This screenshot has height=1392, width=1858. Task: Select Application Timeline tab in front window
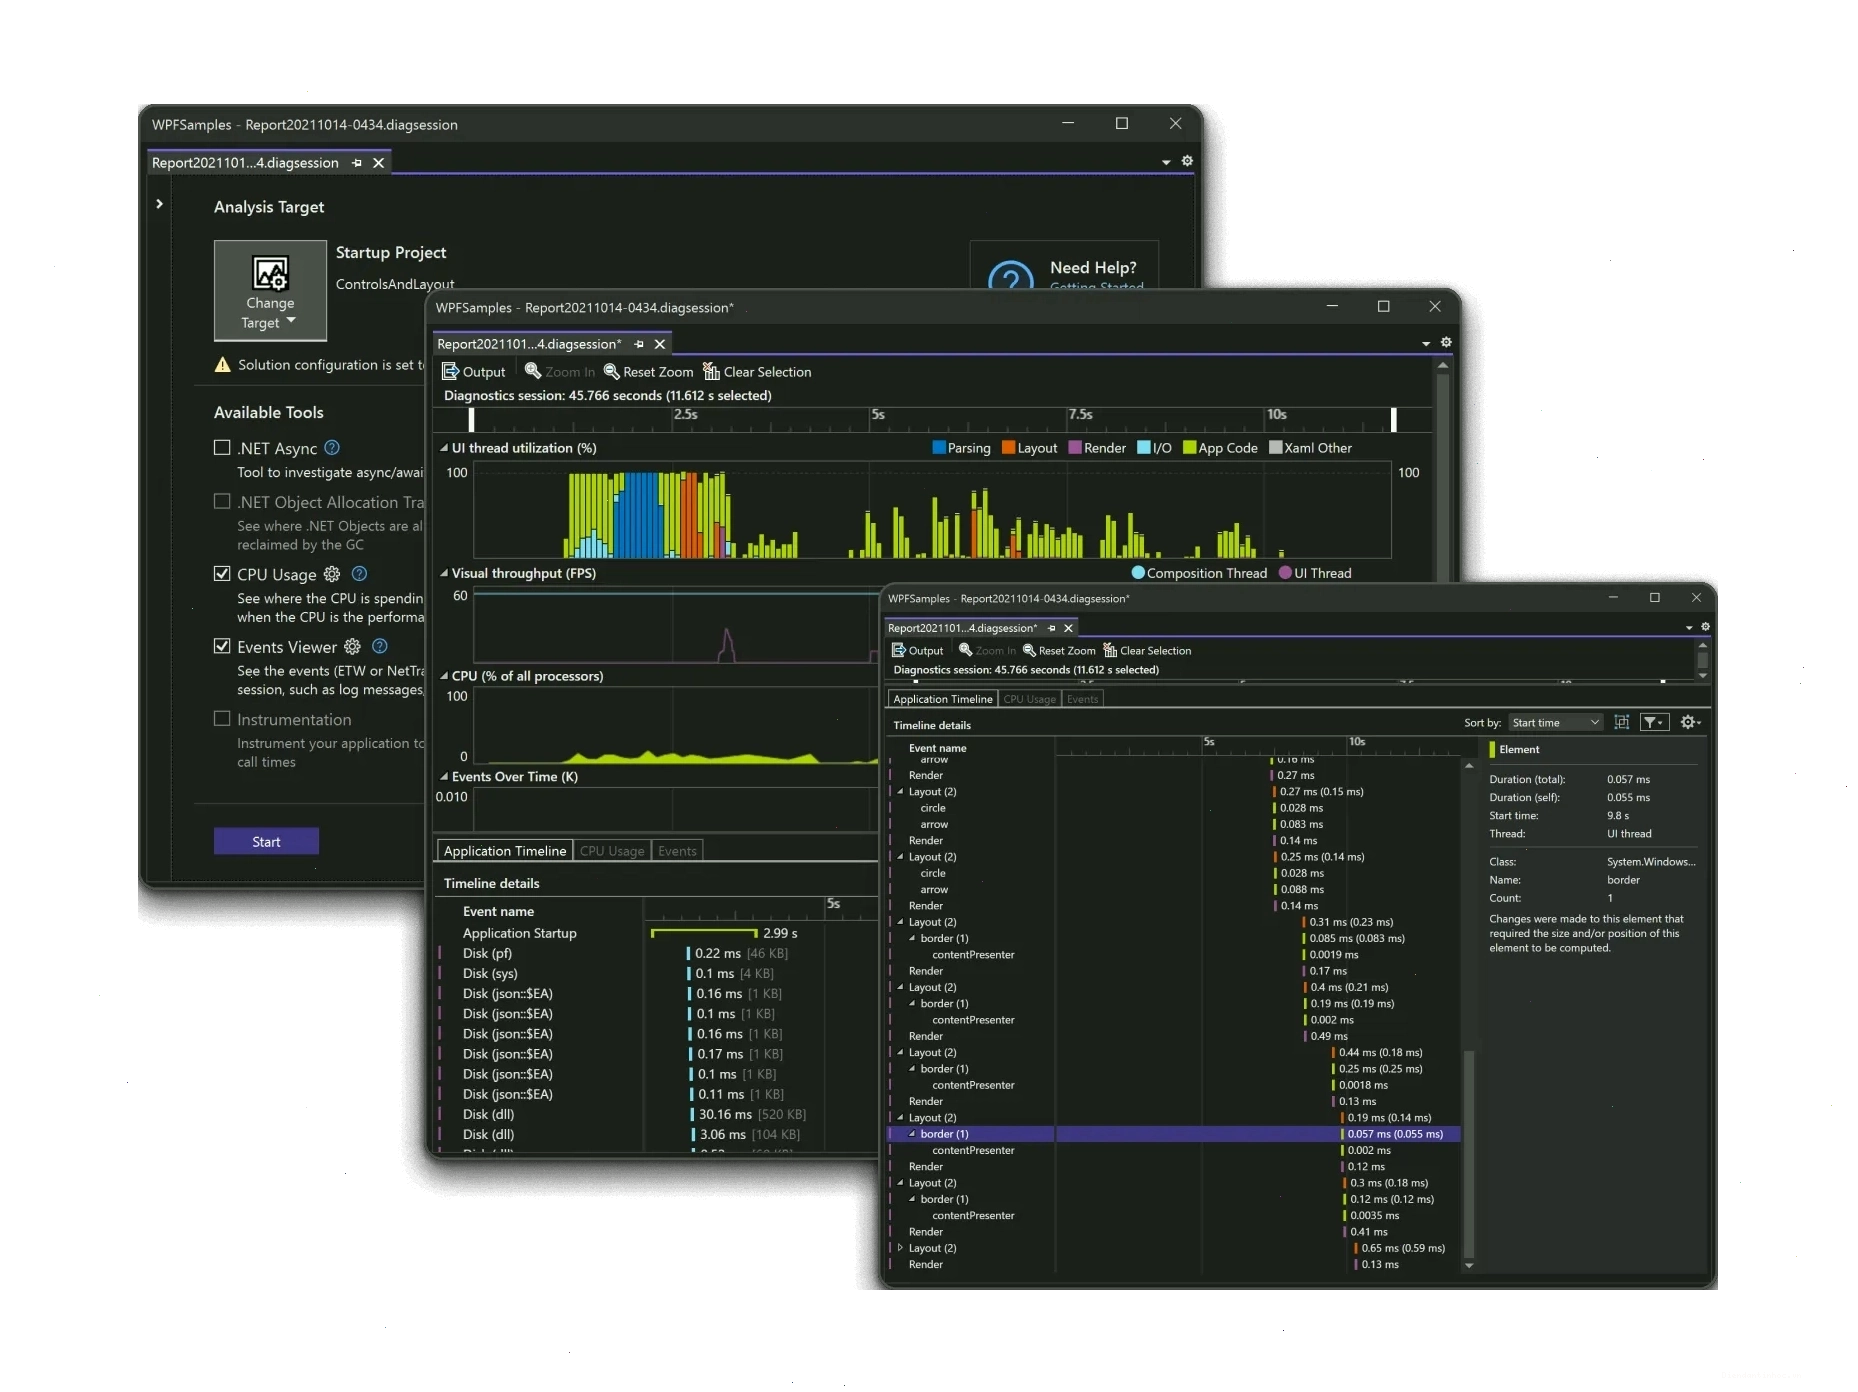[943, 699]
